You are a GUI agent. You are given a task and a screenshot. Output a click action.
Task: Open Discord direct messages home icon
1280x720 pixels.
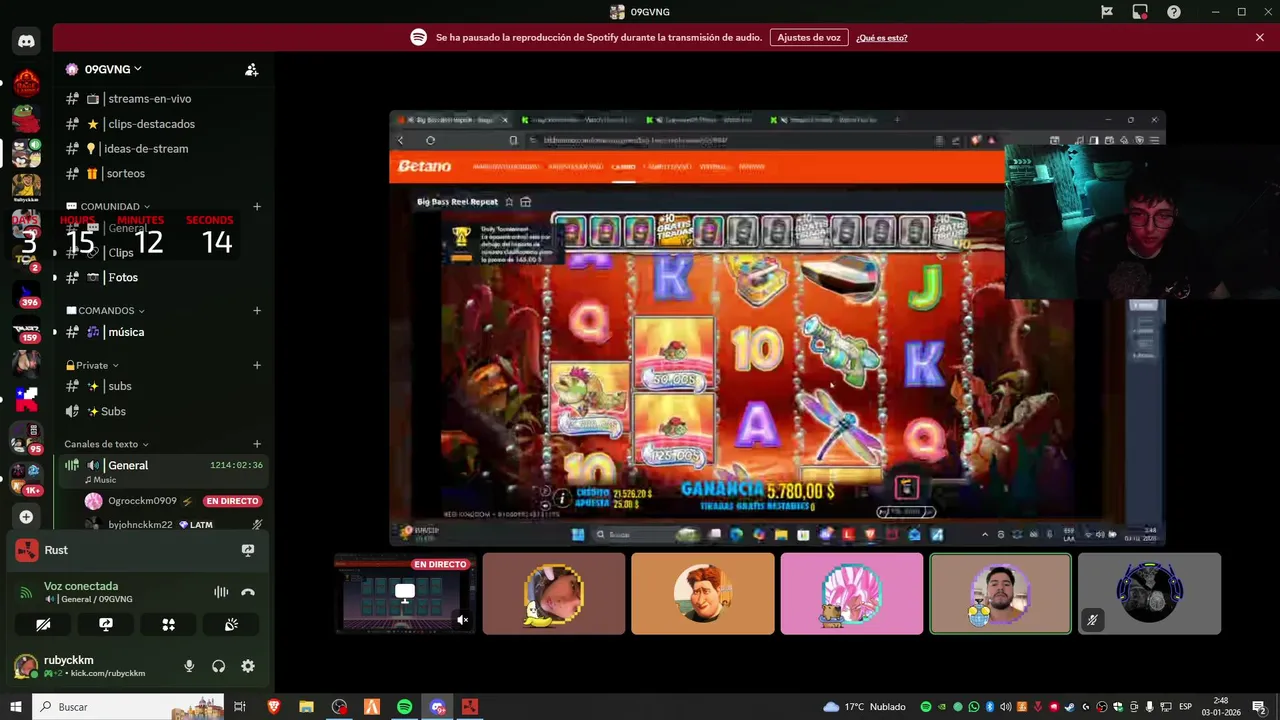coord(26,41)
